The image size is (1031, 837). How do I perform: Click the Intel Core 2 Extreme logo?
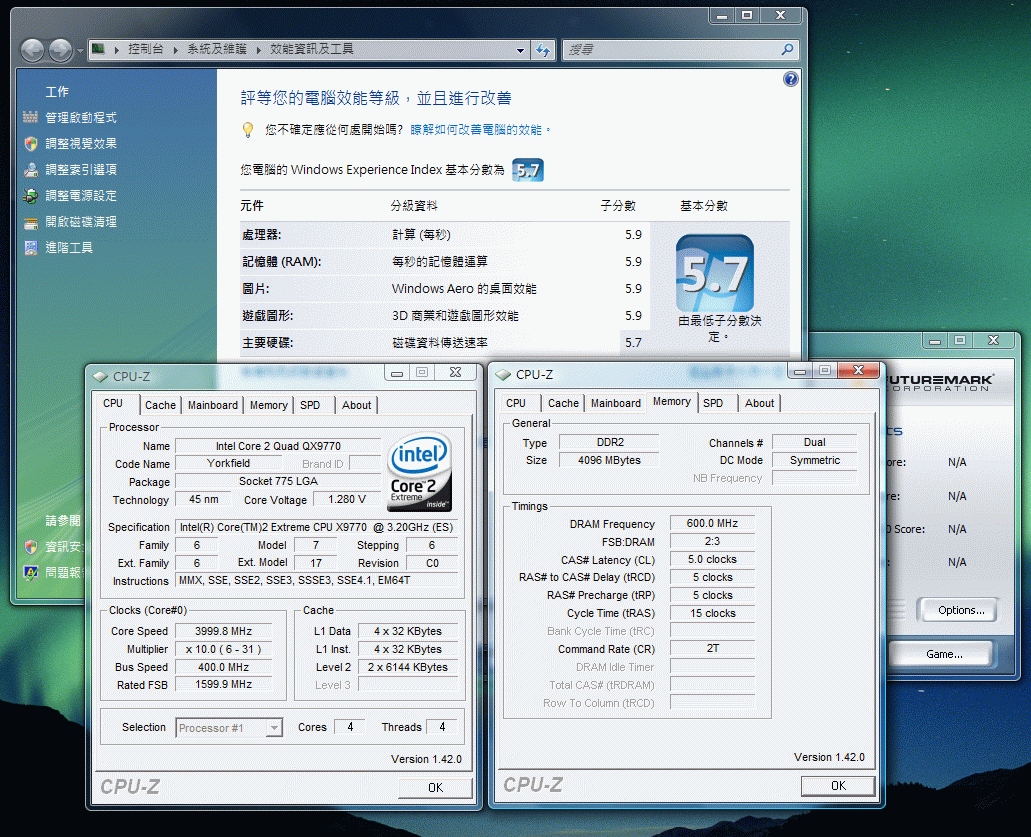coord(420,471)
